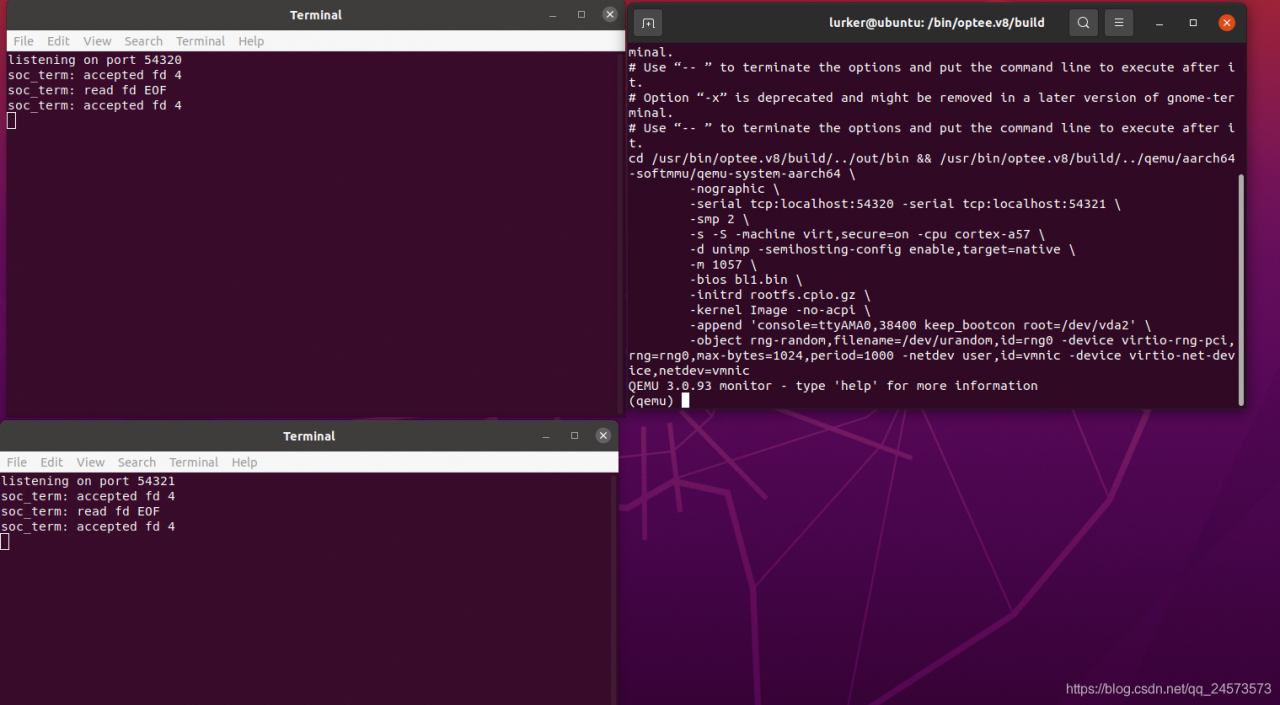Click the '(qemu)' monitor prompt
This screenshot has height=705, width=1280.
[651, 400]
